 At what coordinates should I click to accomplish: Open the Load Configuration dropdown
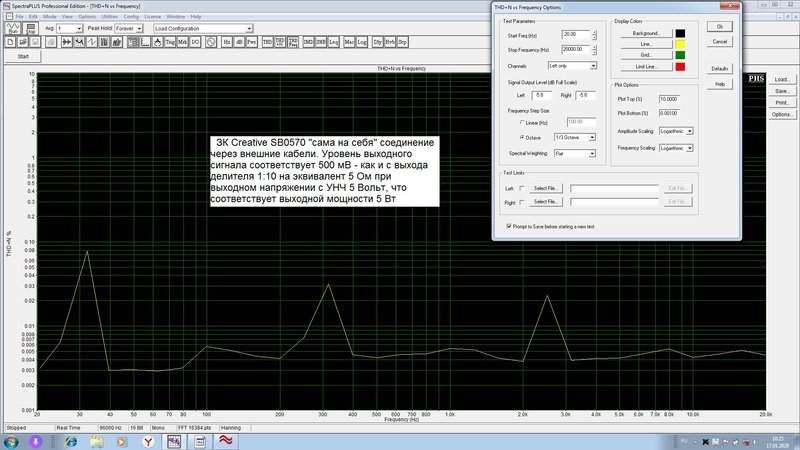[203, 29]
